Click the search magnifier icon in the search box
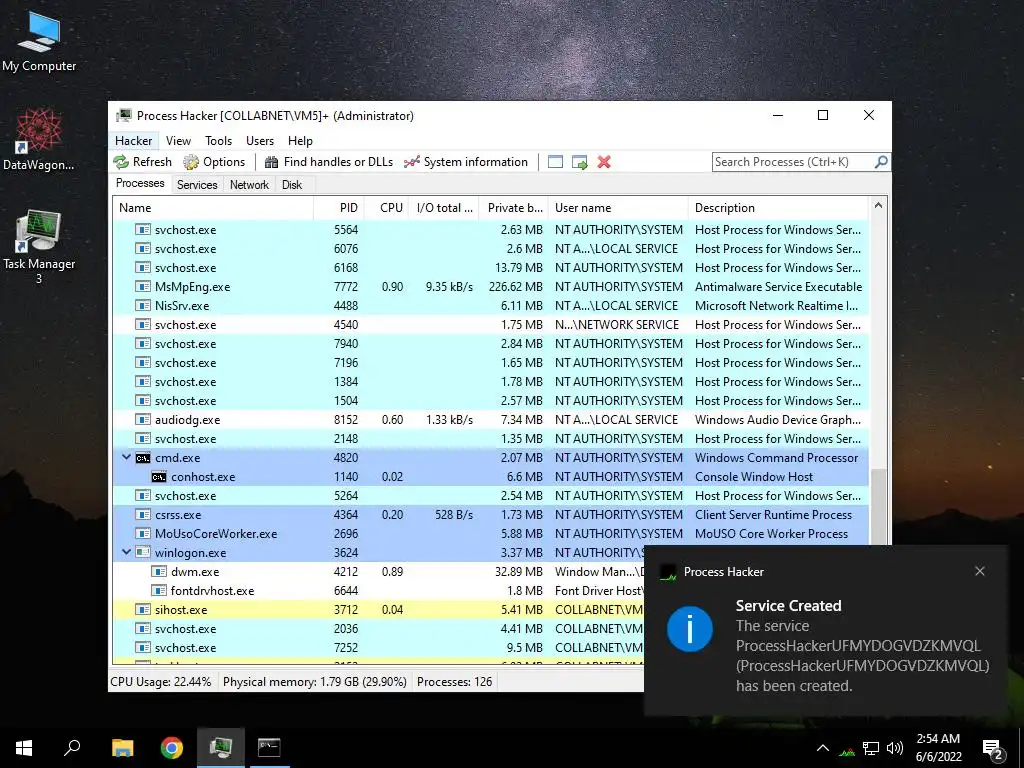The width and height of the screenshot is (1024, 768). [x=881, y=161]
